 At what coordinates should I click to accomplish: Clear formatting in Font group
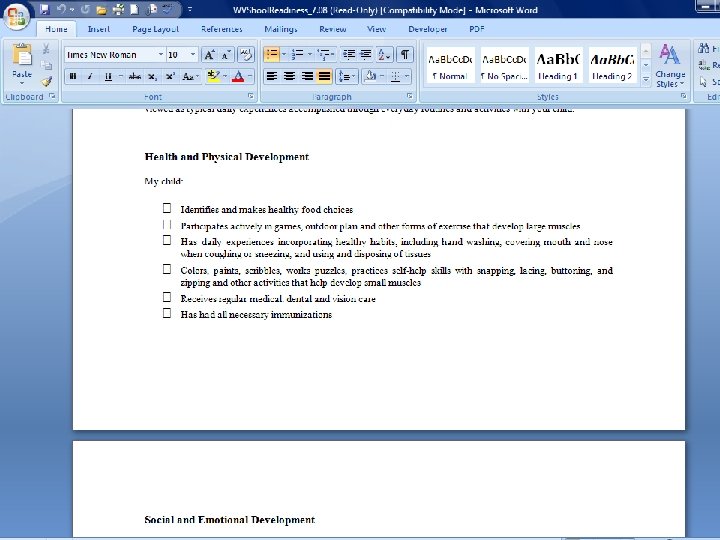point(246,55)
